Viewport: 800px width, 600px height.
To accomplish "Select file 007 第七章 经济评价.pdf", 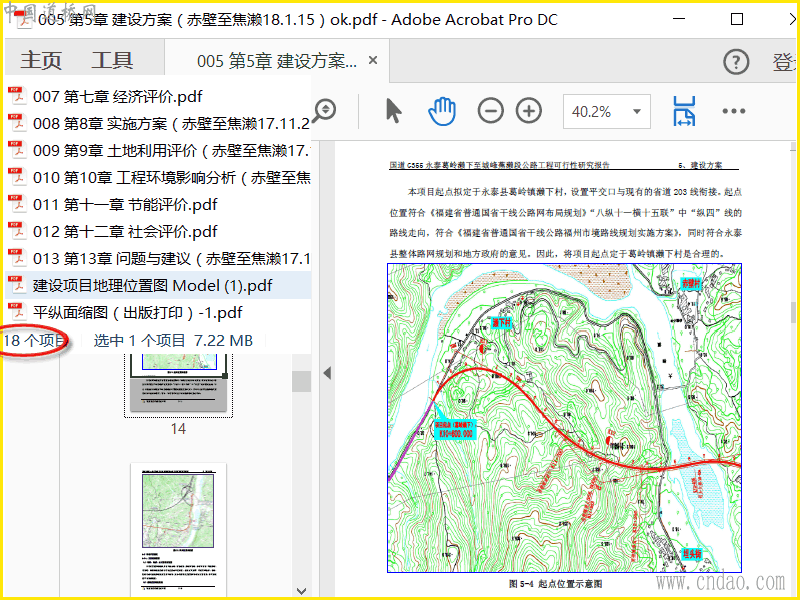I will tap(117, 97).
